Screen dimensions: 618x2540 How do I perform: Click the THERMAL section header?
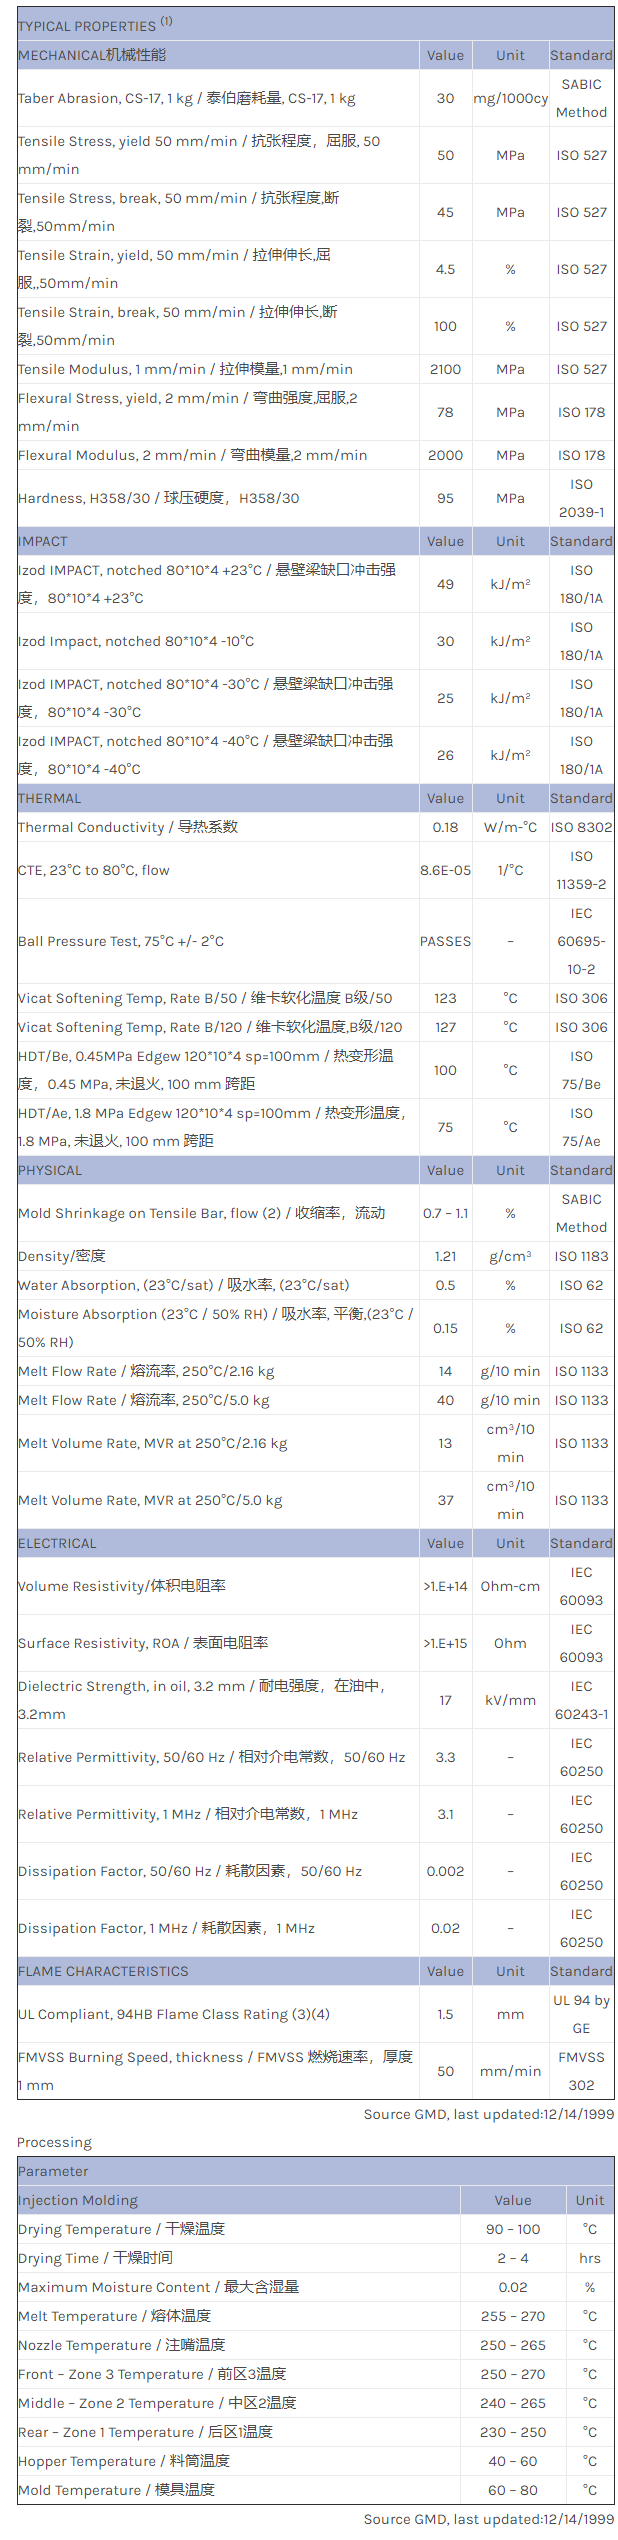pyautogui.click(x=50, y=798)
